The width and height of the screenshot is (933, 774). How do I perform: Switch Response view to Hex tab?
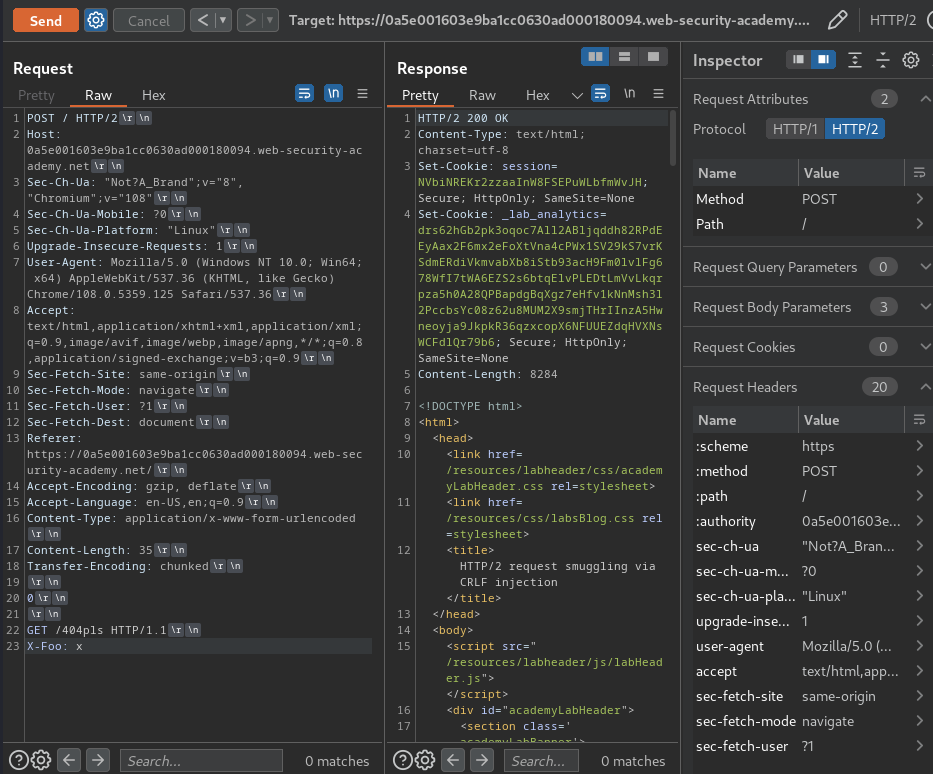click(537, 95)
